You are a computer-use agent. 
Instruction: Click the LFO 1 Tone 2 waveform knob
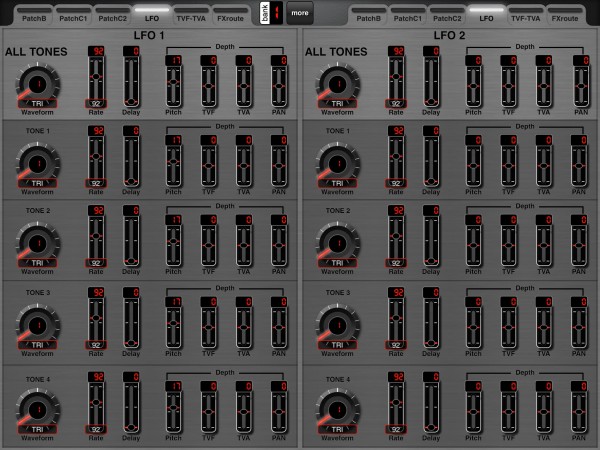click(x=38, y=243)
